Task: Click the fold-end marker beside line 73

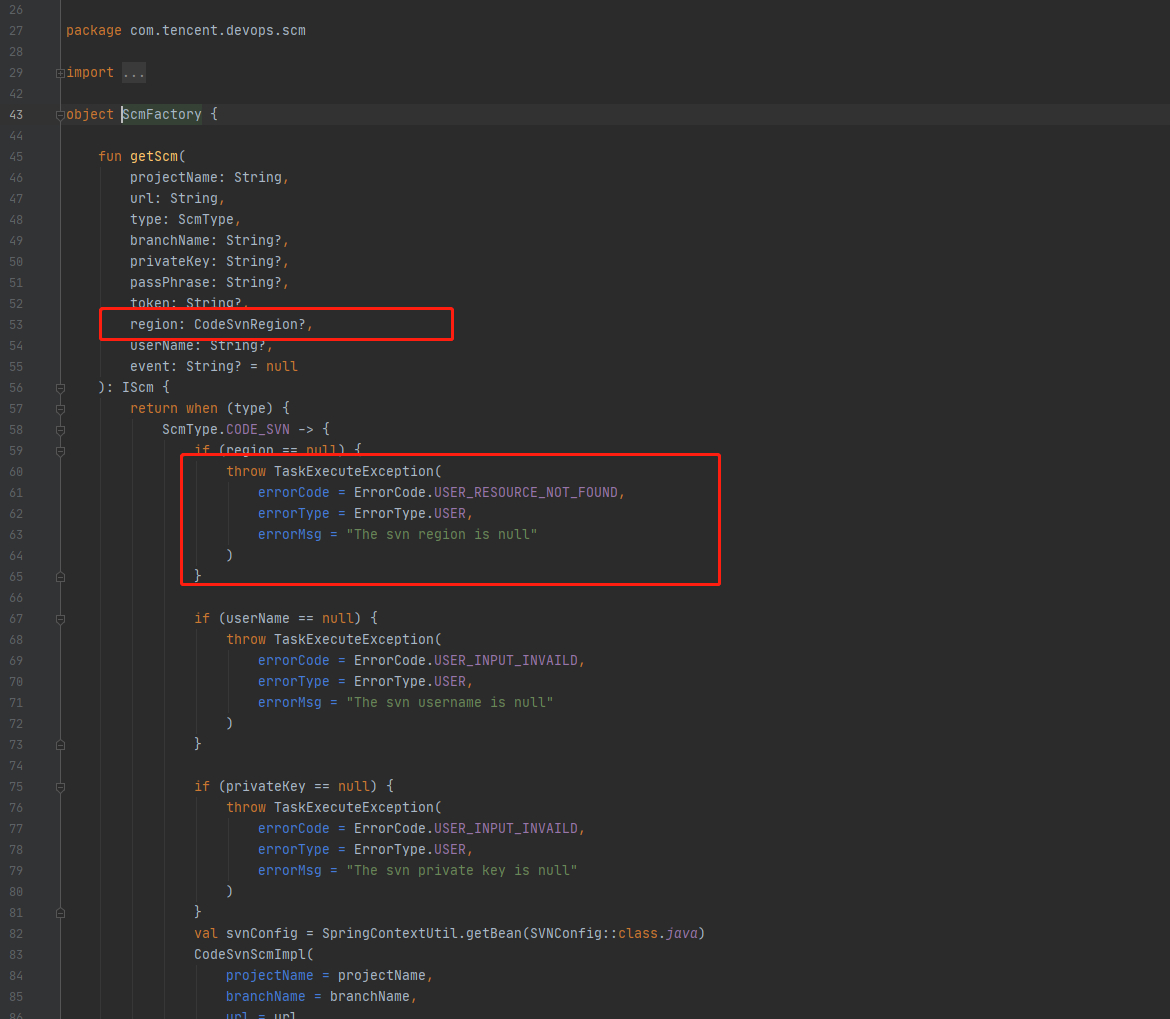Action: click(60, 744)
